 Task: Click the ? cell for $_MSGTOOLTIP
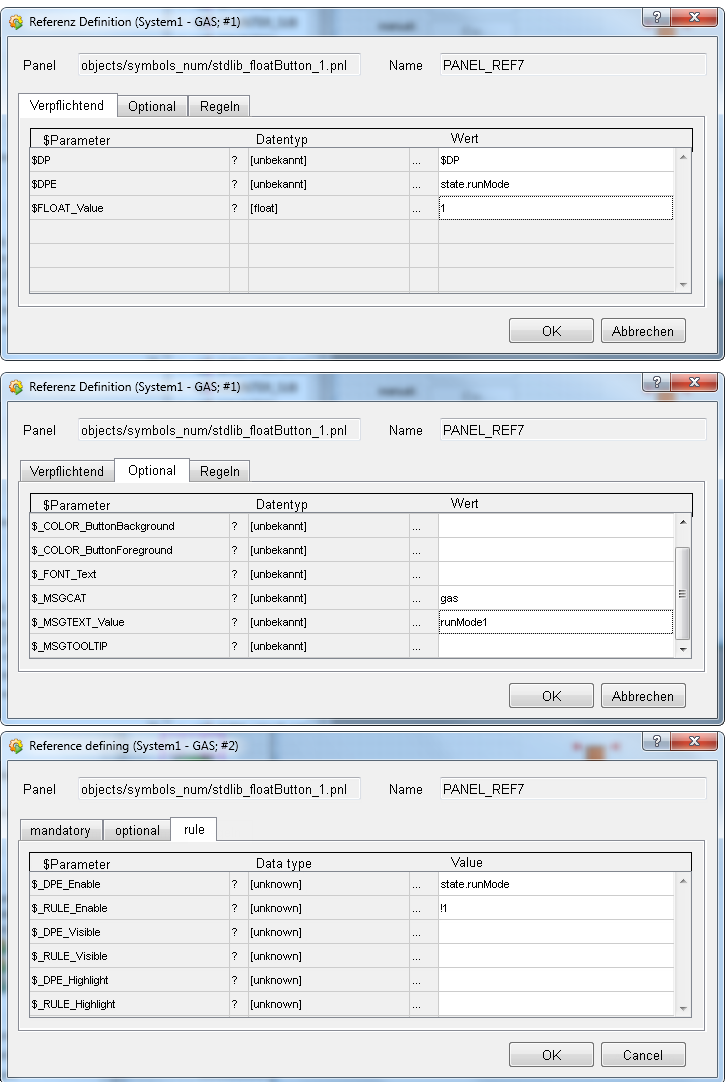[x=239, y=646]
